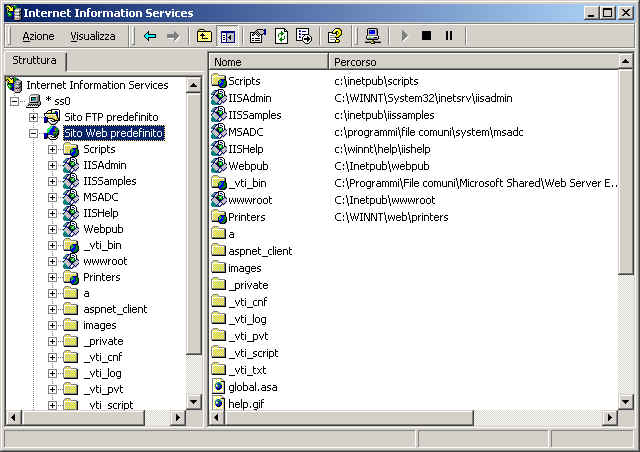
Task: Click IISAdmin application icon in list
Action: [x=219, y=98]
